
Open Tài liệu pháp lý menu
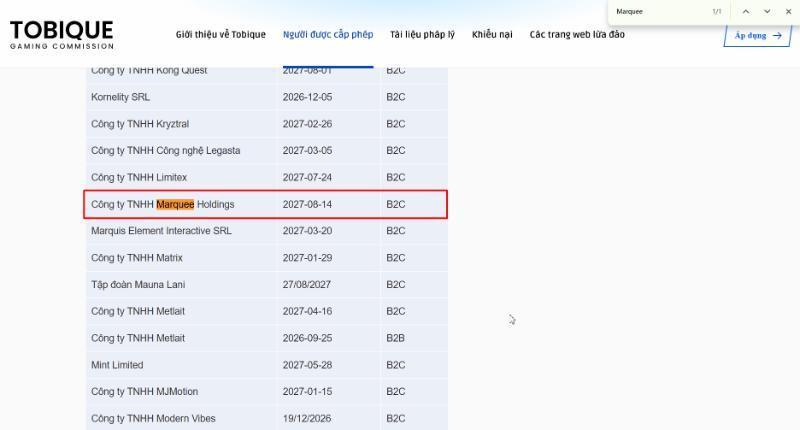pyautogui.click(x=422, y=35)
